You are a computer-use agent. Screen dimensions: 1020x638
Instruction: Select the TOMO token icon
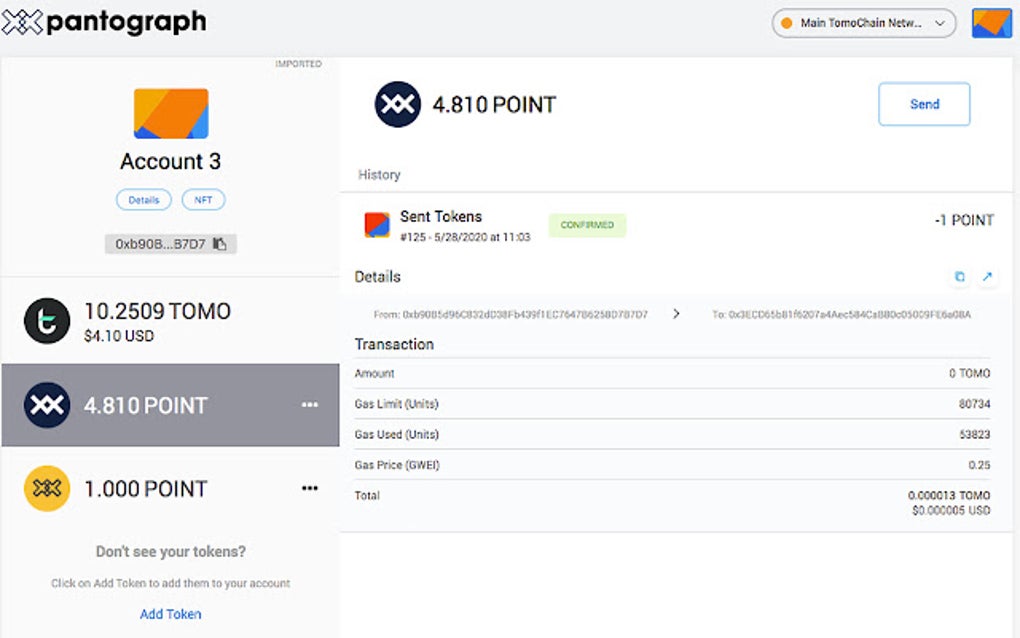[x=45, y=320]
